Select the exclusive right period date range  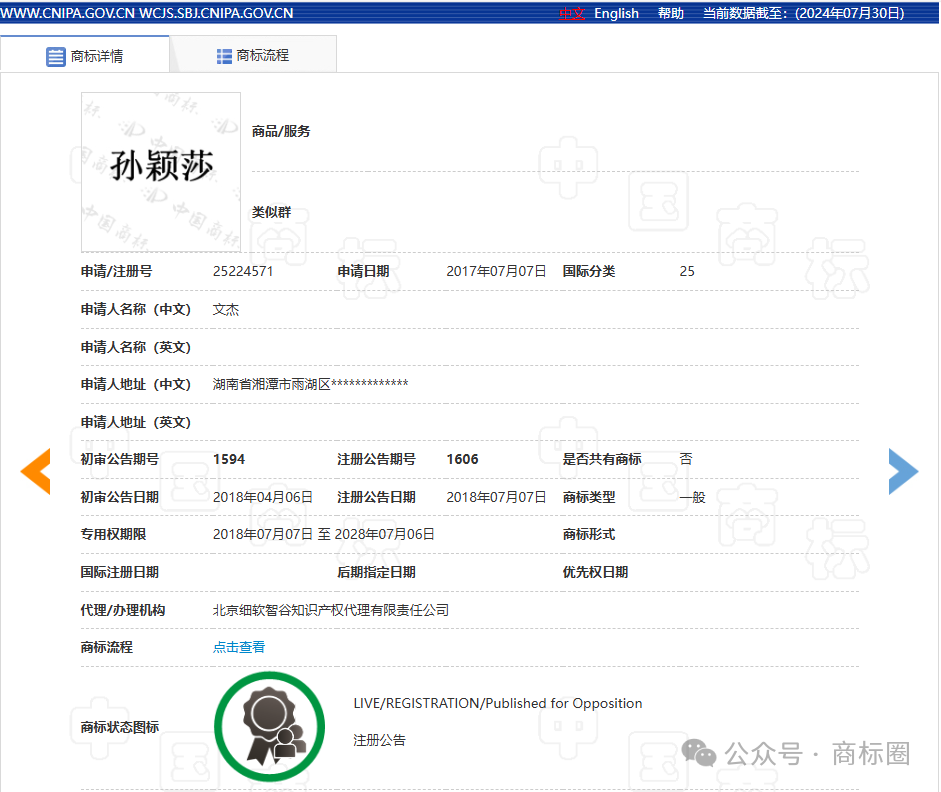point(323,534)
